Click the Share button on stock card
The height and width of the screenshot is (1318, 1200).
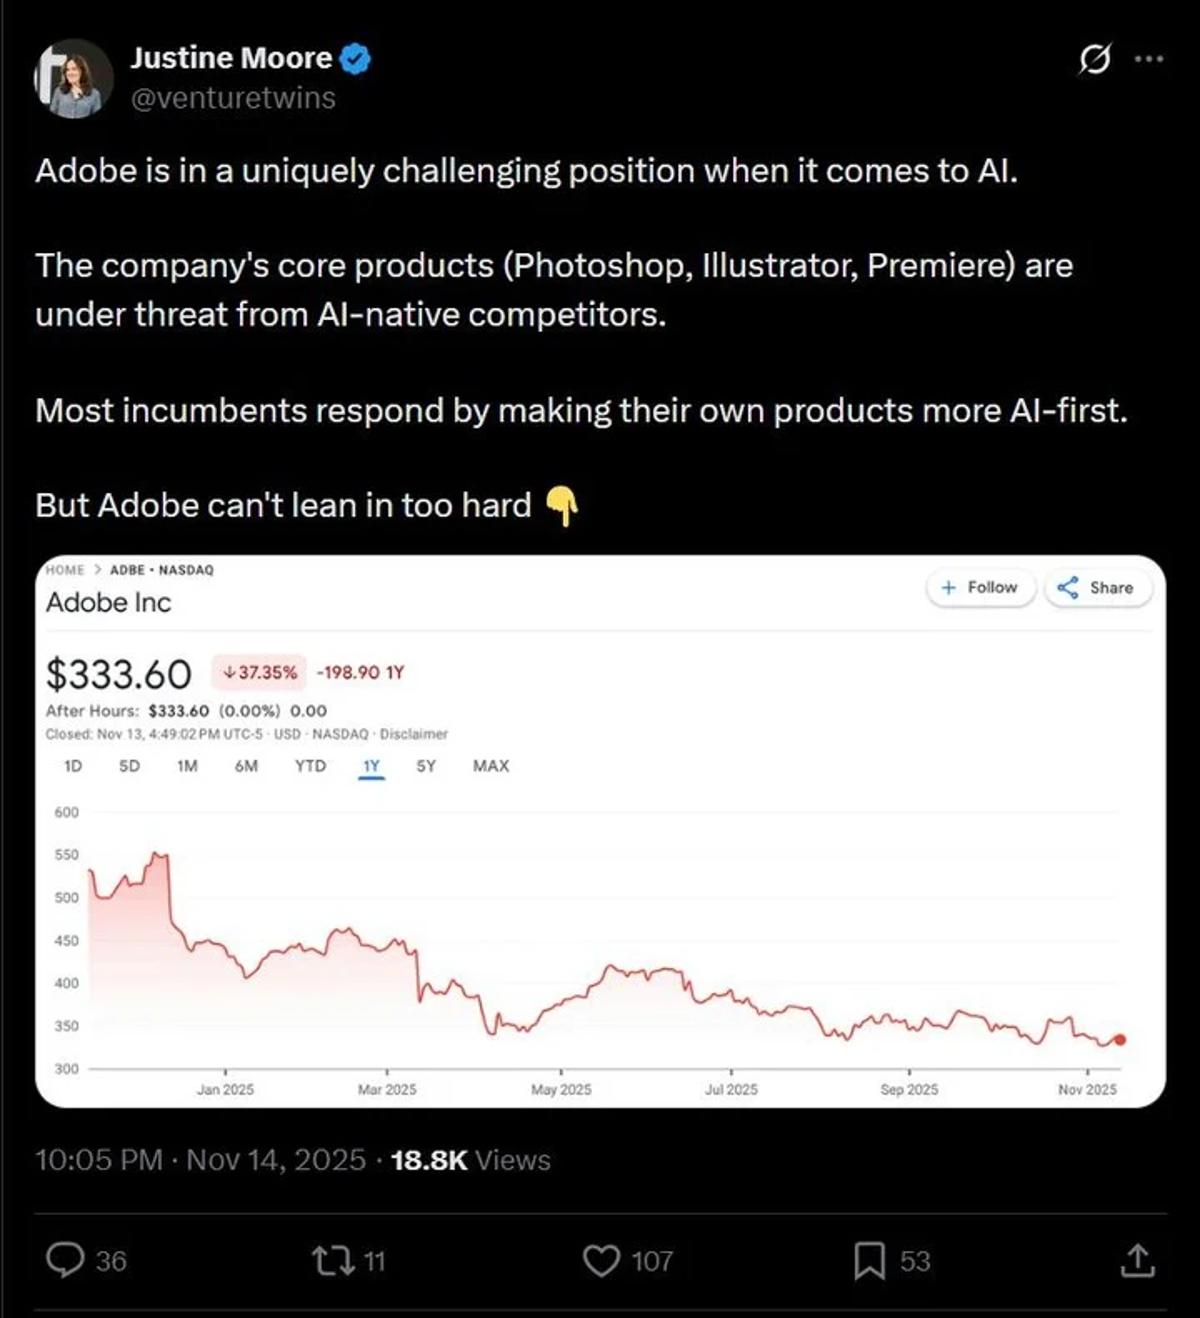point(1097,588)
